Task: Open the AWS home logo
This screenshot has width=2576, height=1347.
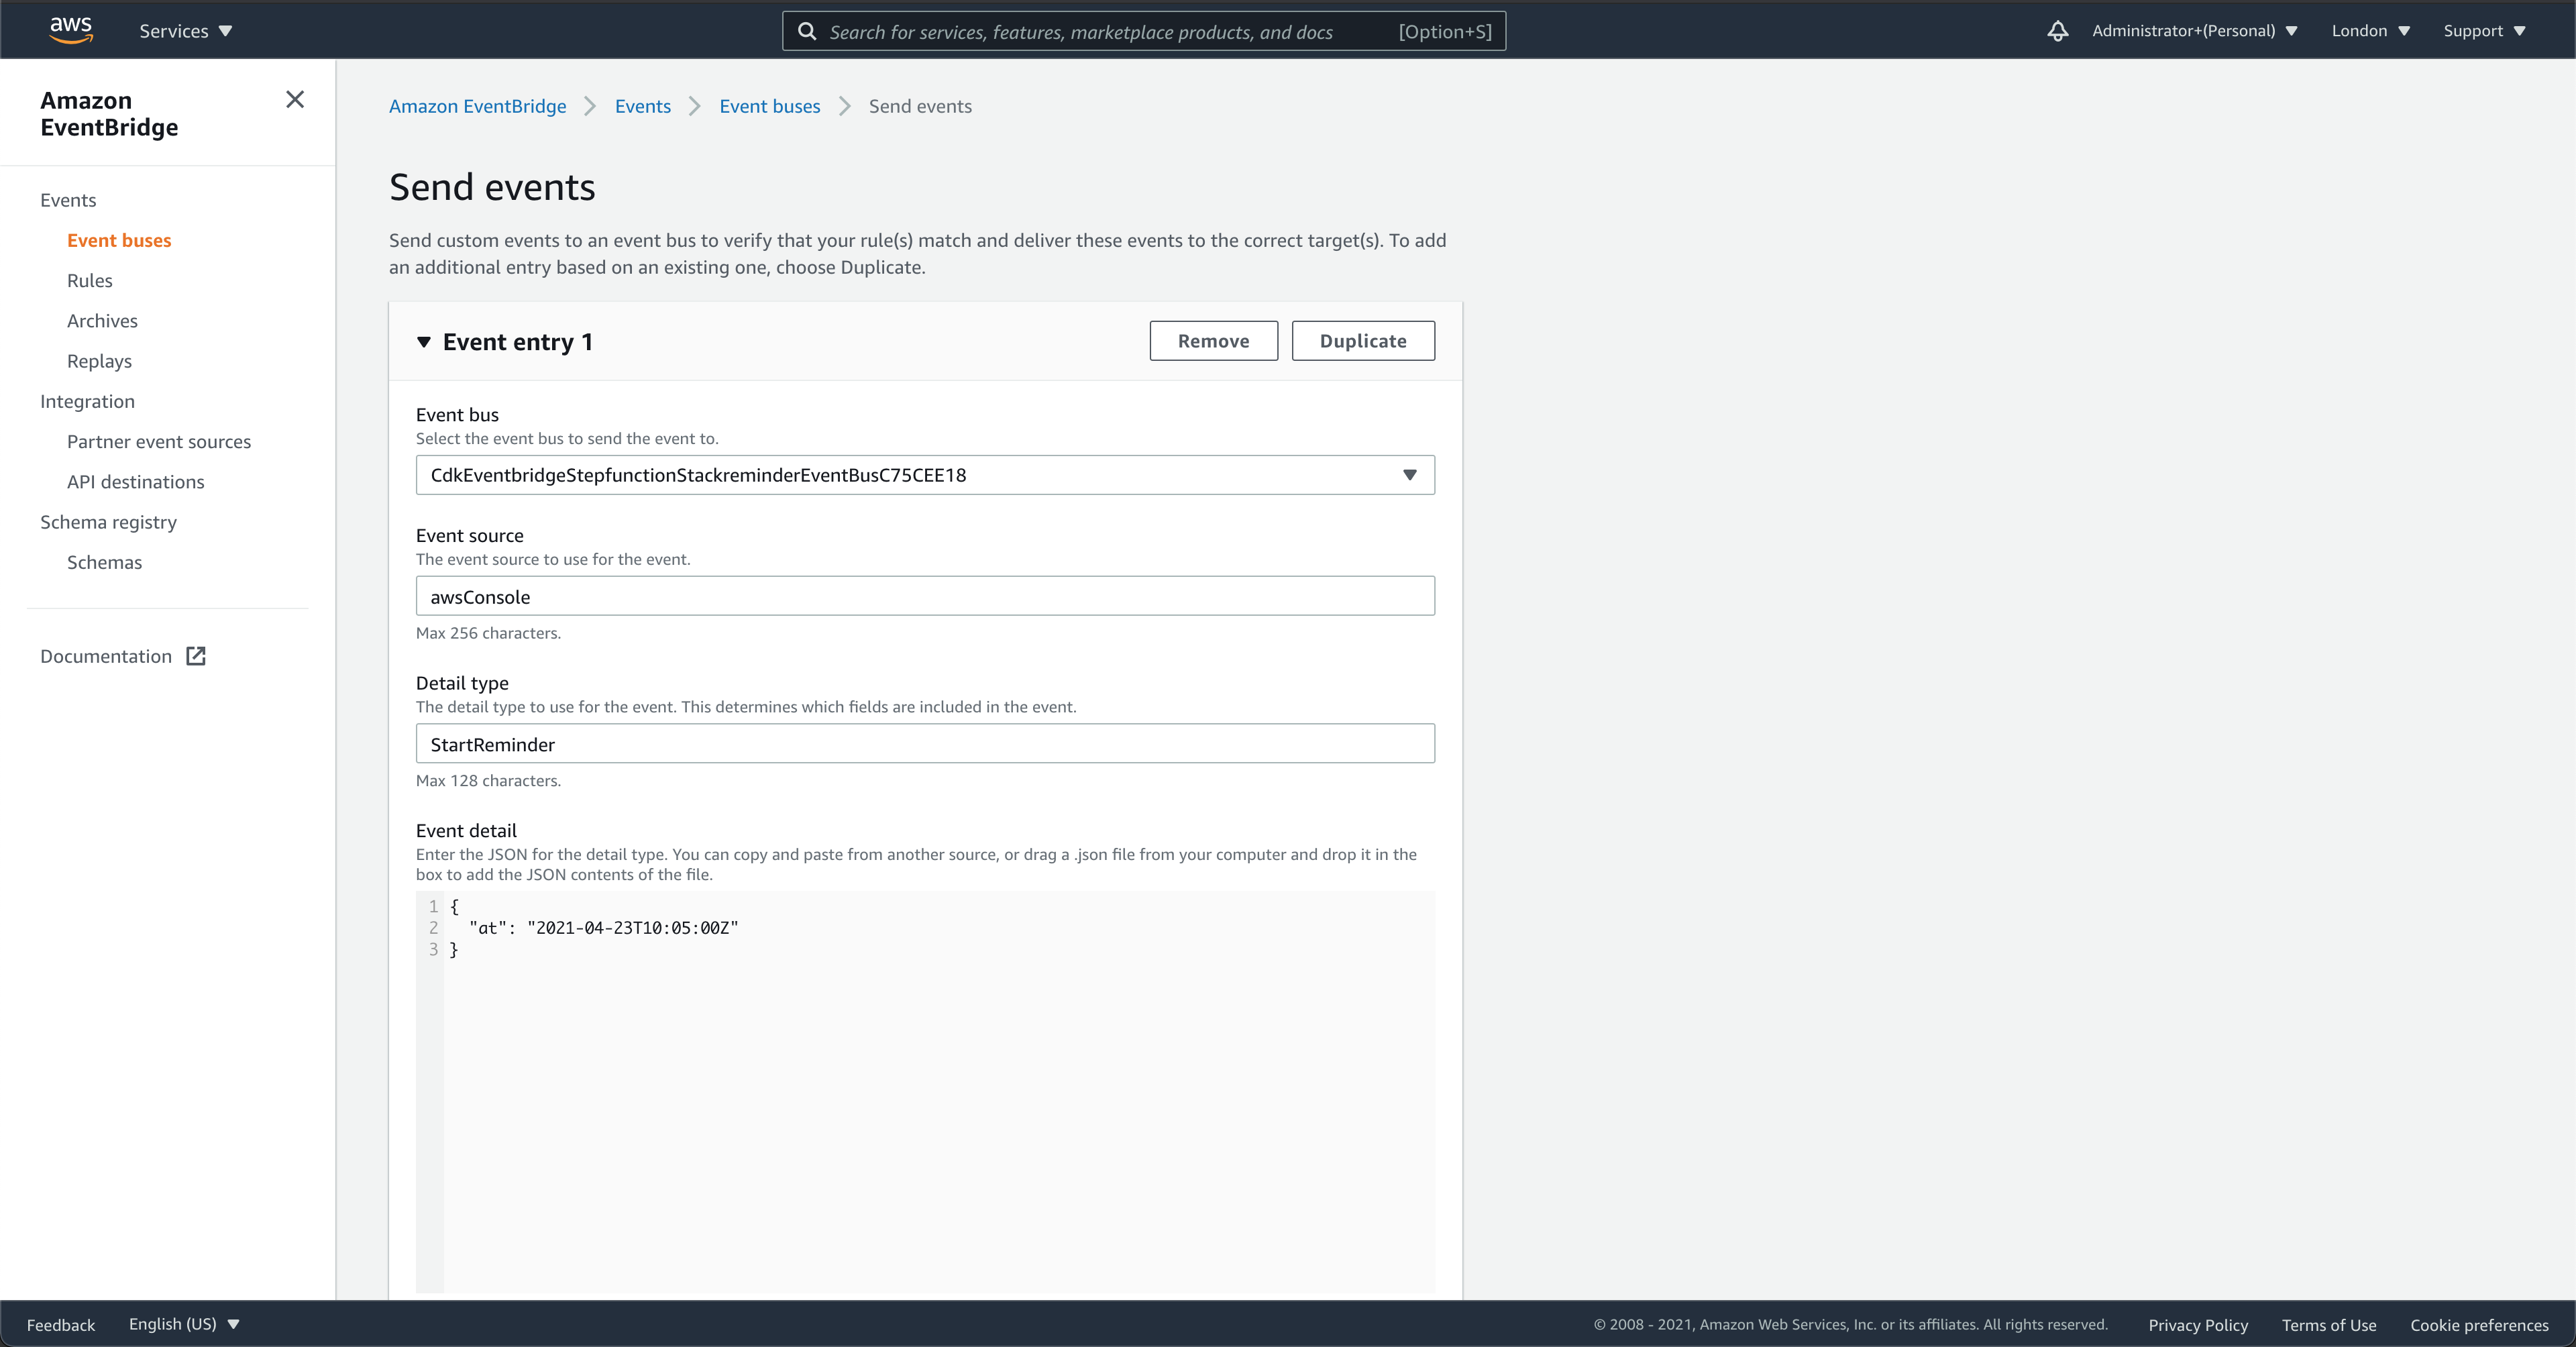Action: tap(71, 30)
